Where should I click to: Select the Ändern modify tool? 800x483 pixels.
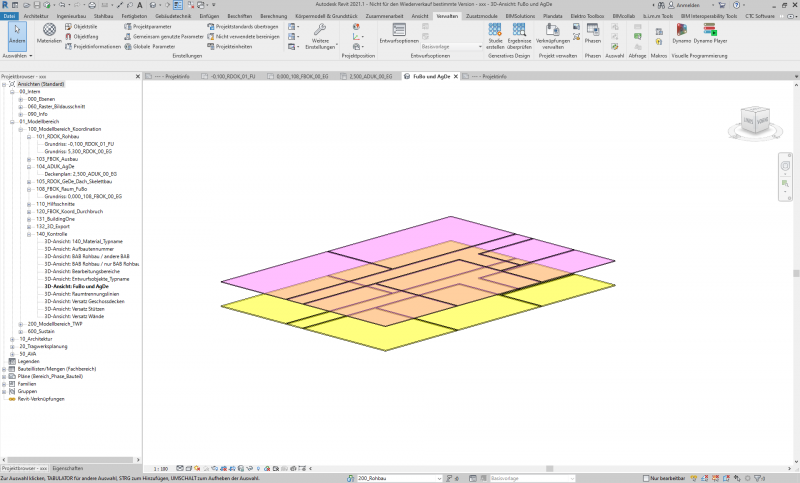16,35
